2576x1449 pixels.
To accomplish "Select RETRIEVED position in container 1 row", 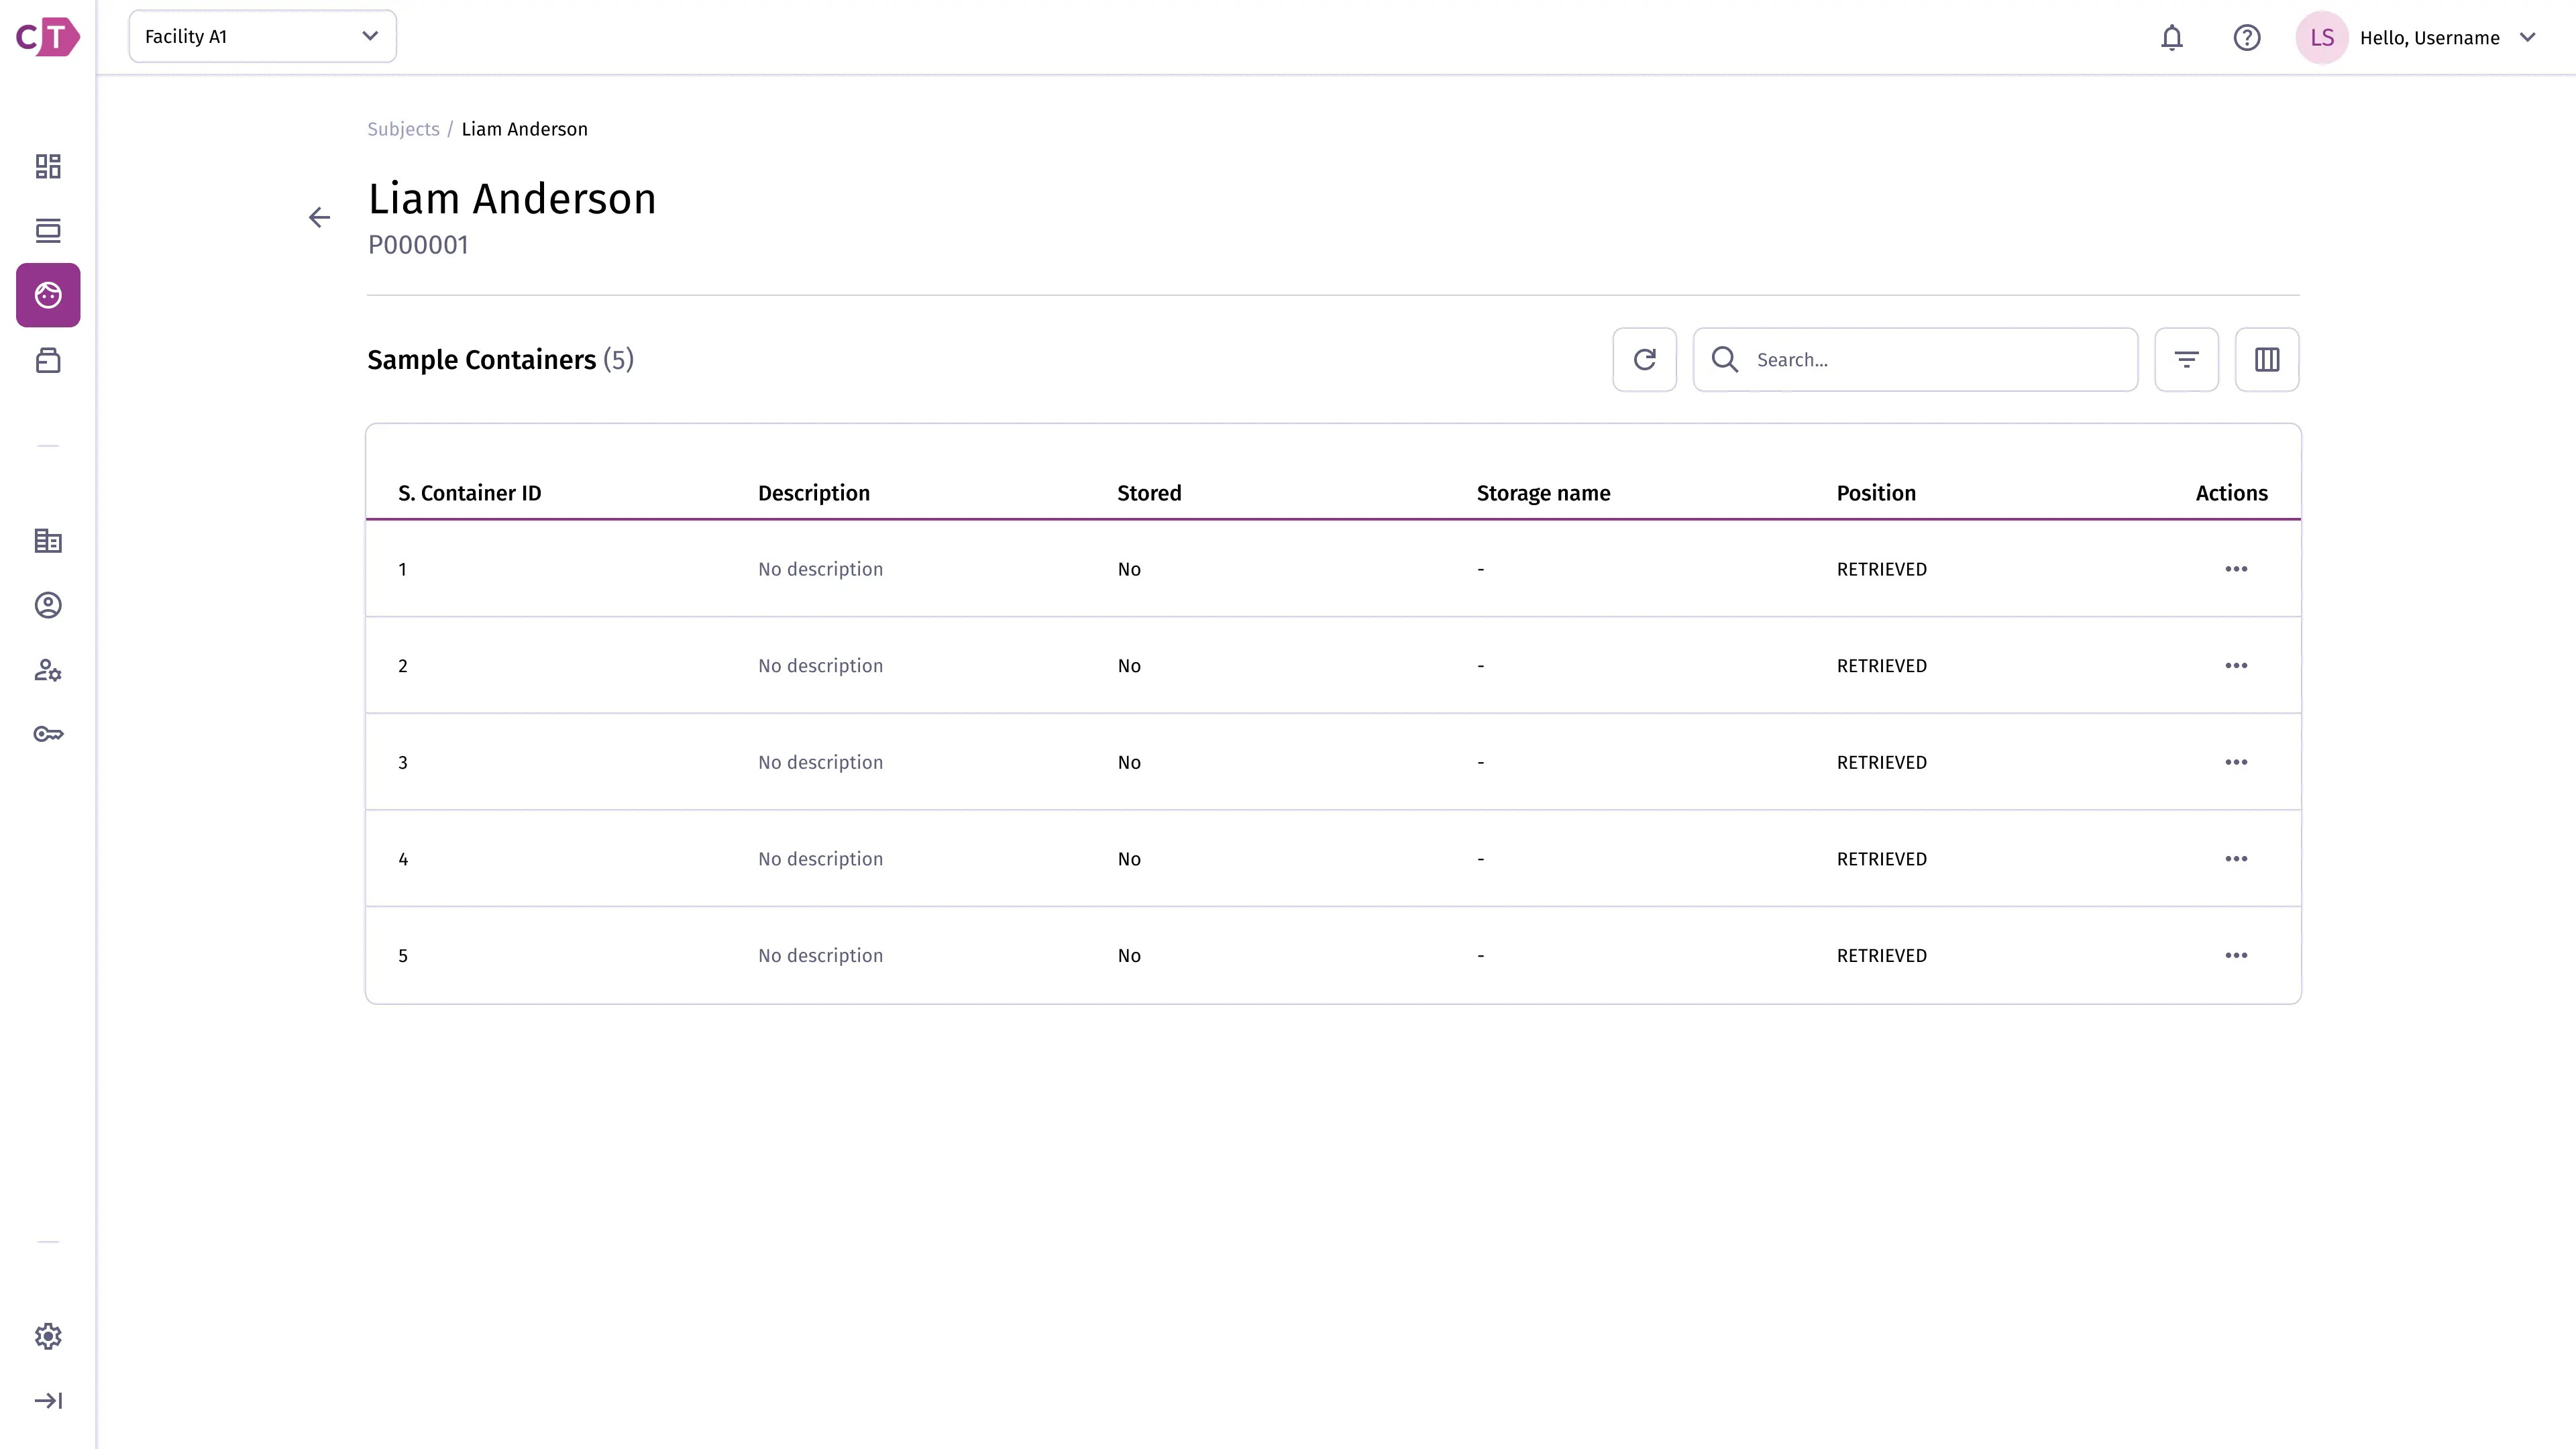I will coord(1881,569).
